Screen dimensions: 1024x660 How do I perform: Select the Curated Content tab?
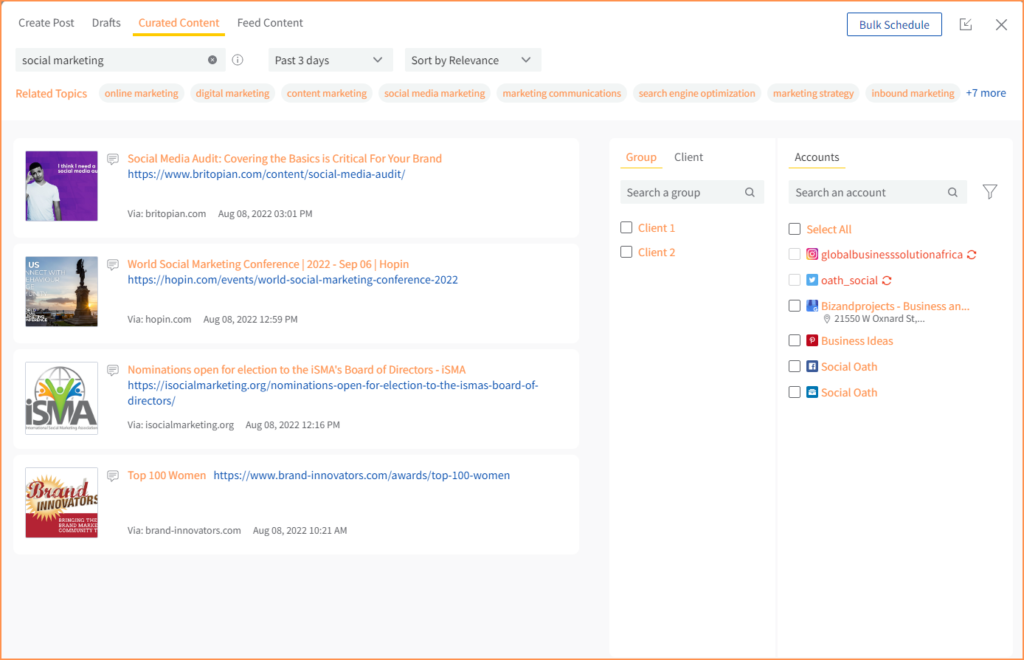point(179,23)
